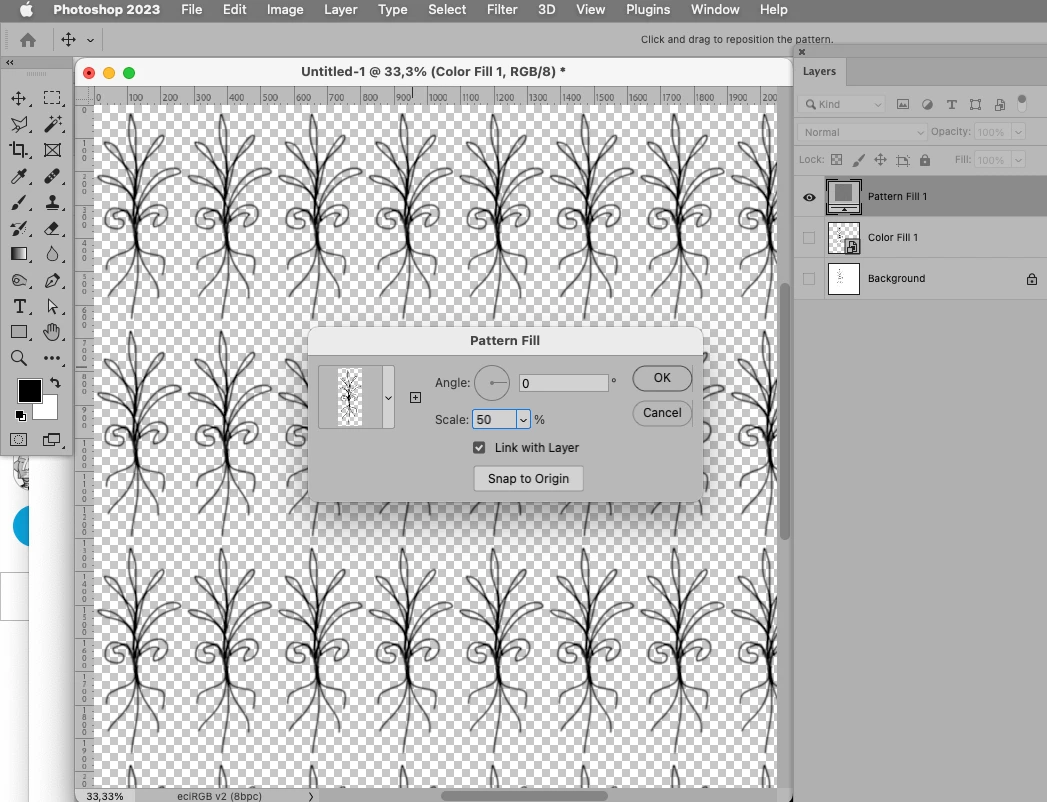Select the Rectangular Marquee tool
Viewport: 1047px width, 802px height.
click(52, 98)
